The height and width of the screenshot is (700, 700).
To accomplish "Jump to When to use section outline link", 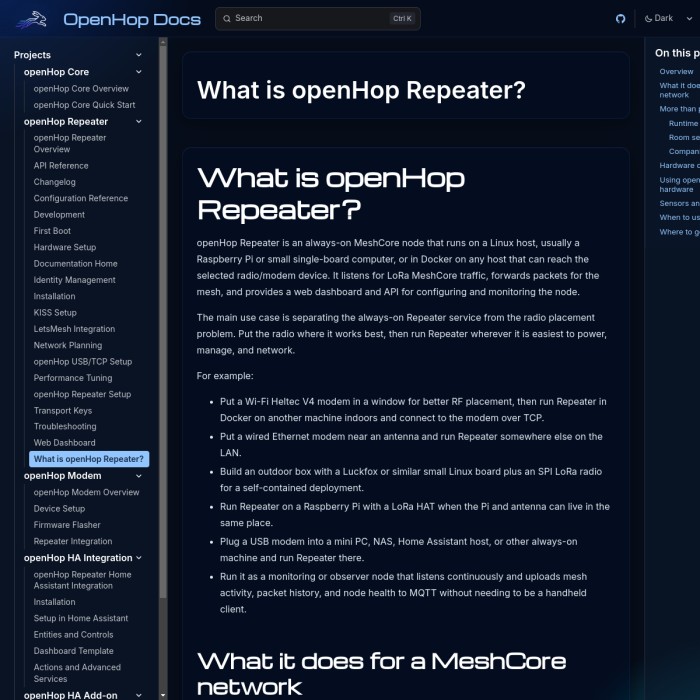I will pos(679,217).
